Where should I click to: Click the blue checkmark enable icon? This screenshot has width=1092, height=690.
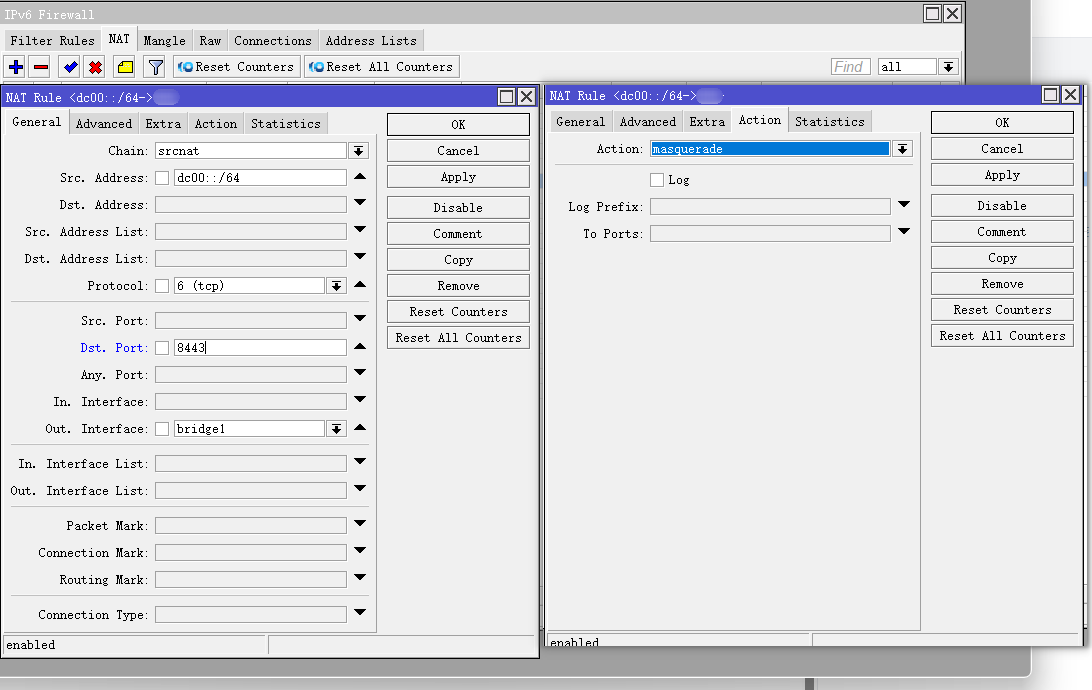70,67
